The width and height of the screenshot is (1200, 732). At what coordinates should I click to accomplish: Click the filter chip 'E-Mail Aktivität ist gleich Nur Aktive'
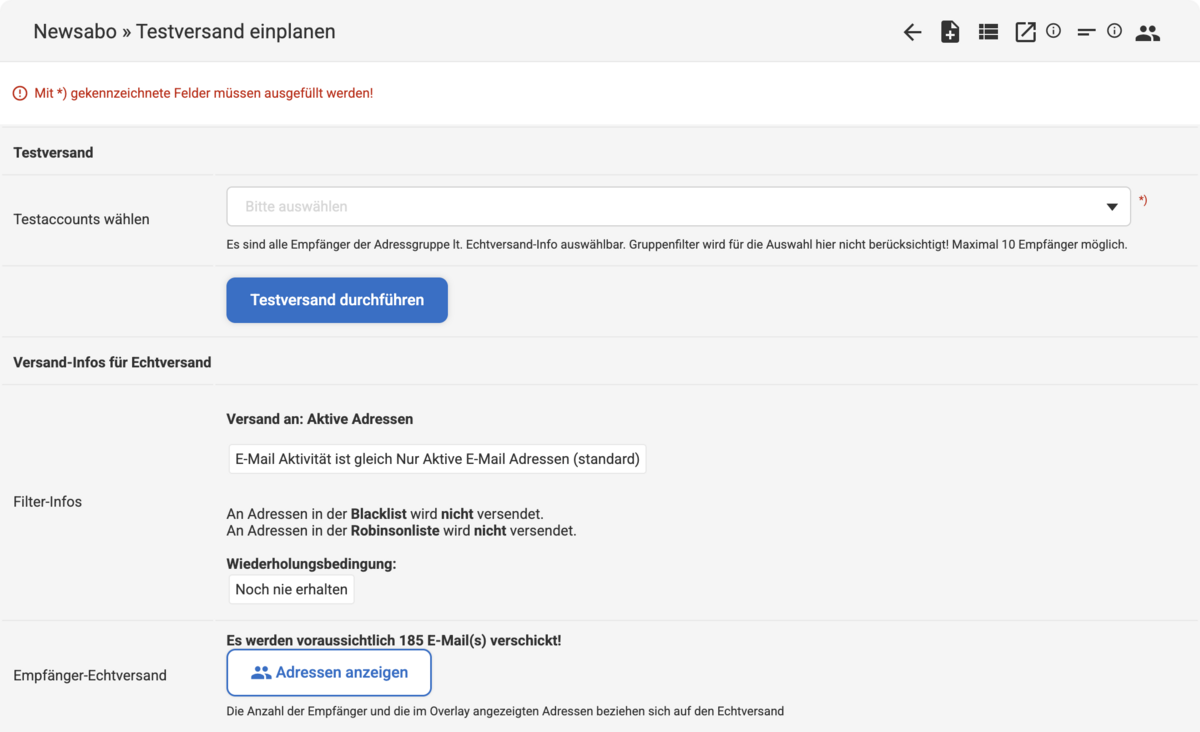437,459
